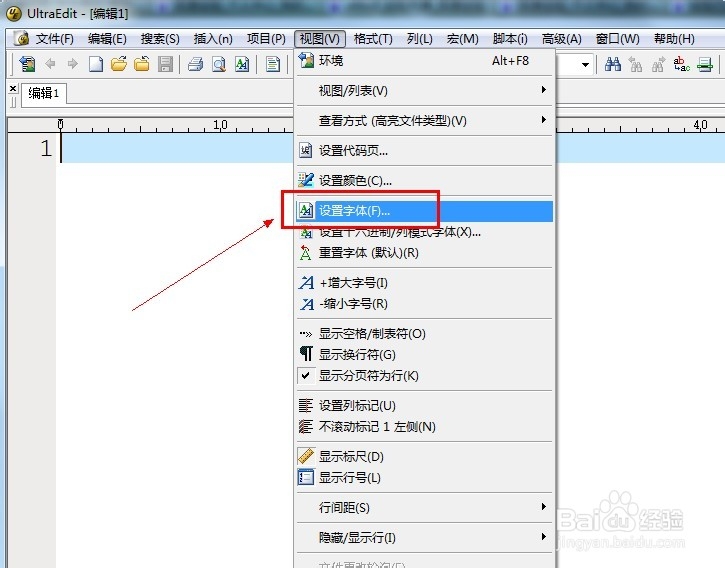Click the forward arrow toolbar icon
The image size is (725, 568).
[x=73, y=64]
